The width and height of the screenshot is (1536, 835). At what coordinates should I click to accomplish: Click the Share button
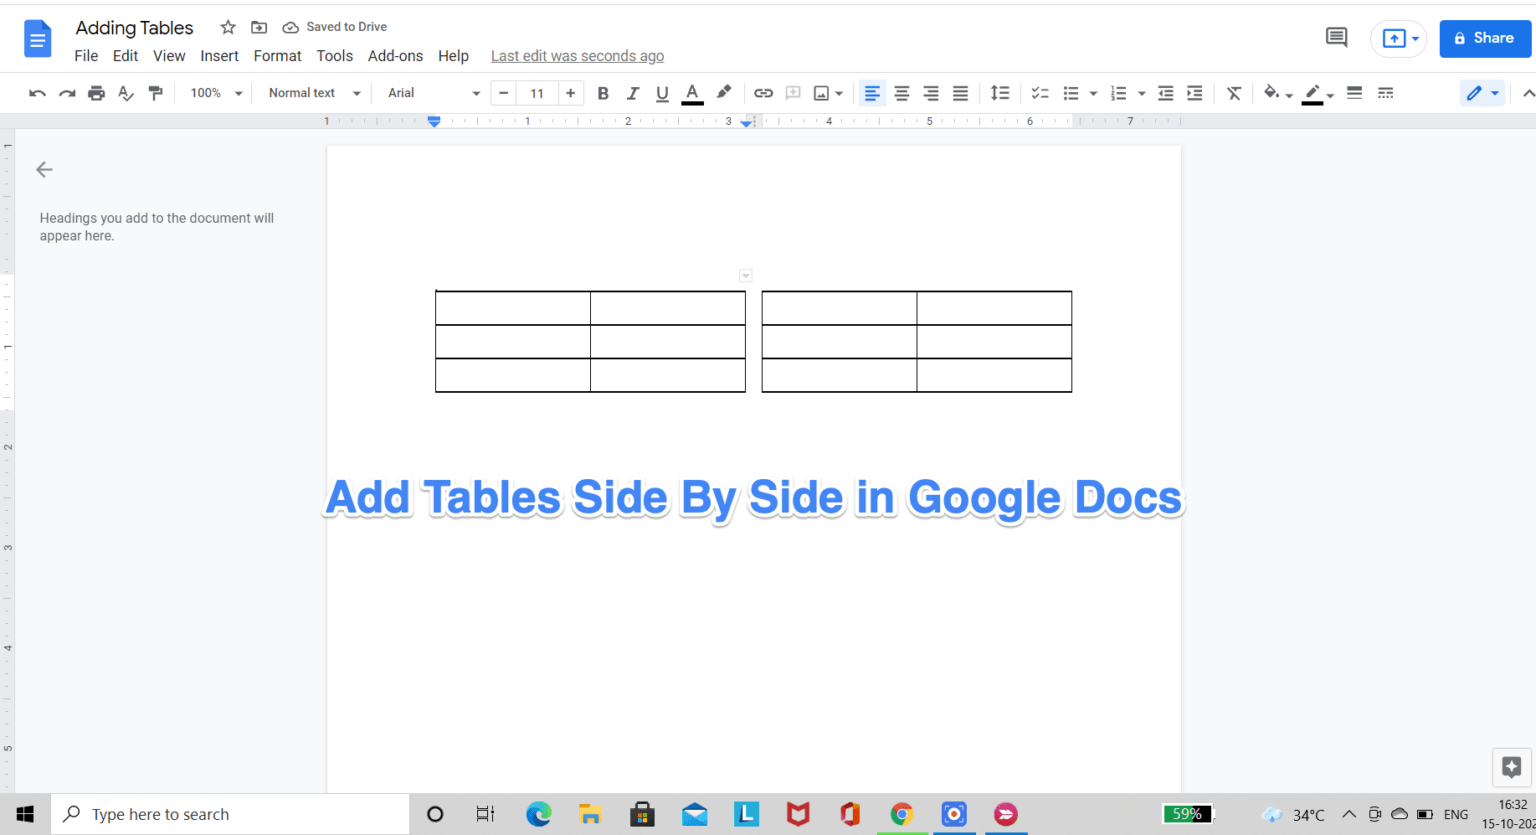point(1485,38)
